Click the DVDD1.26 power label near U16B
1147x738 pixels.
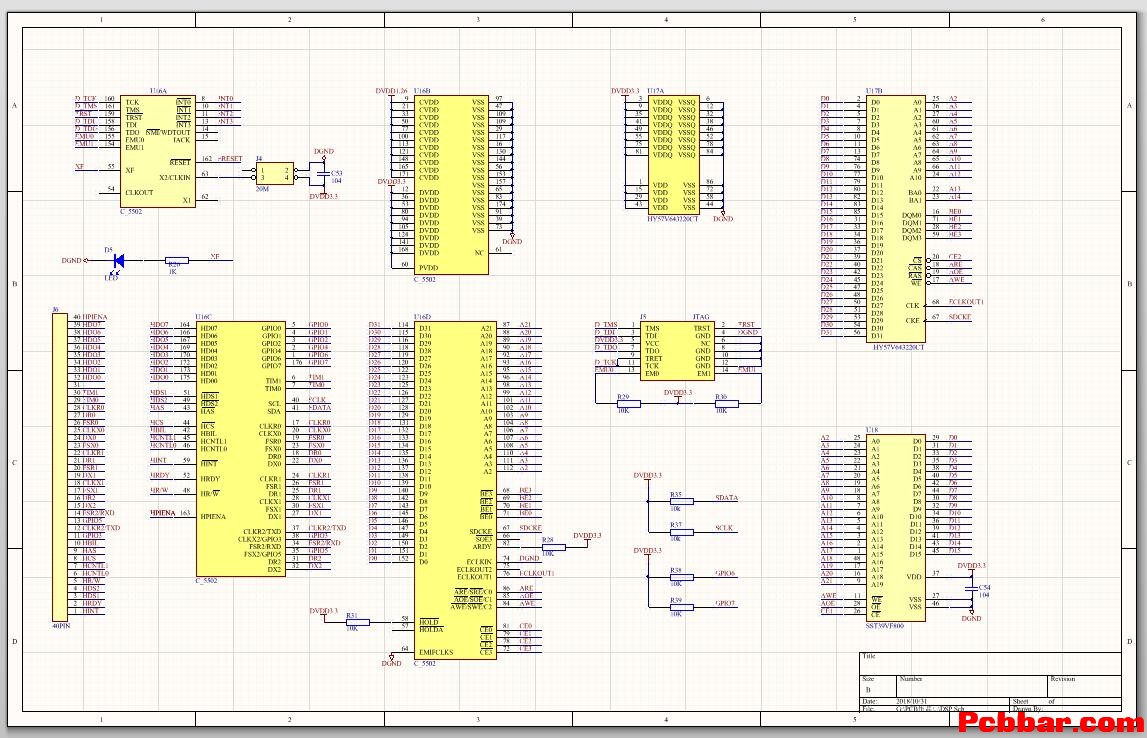point(391,91)
